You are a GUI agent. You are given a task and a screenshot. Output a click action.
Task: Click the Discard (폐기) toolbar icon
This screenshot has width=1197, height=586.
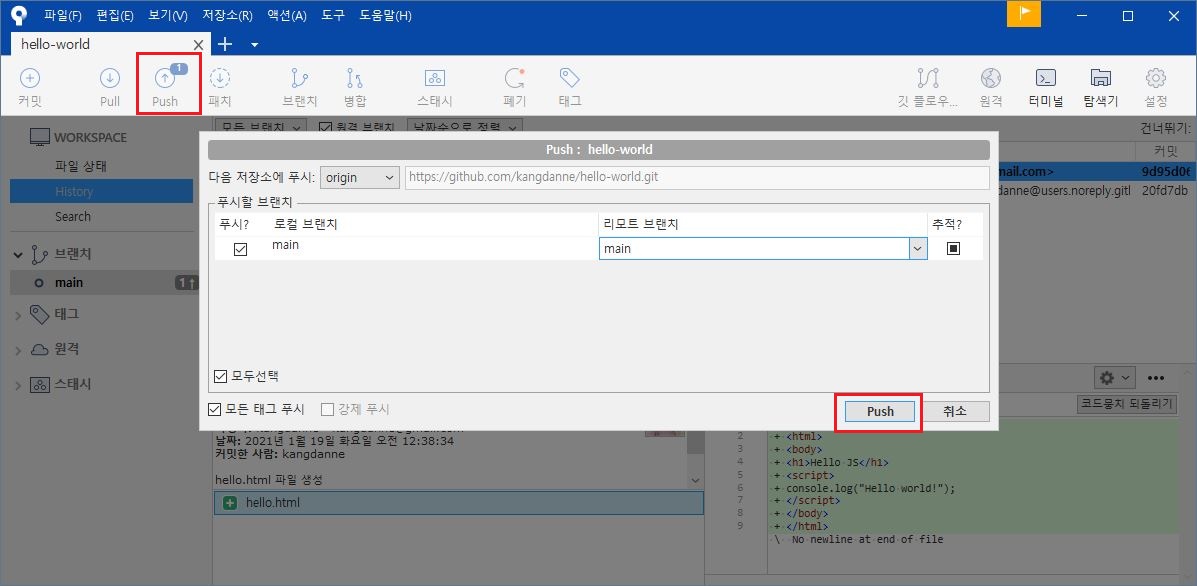tap(515, 86)
